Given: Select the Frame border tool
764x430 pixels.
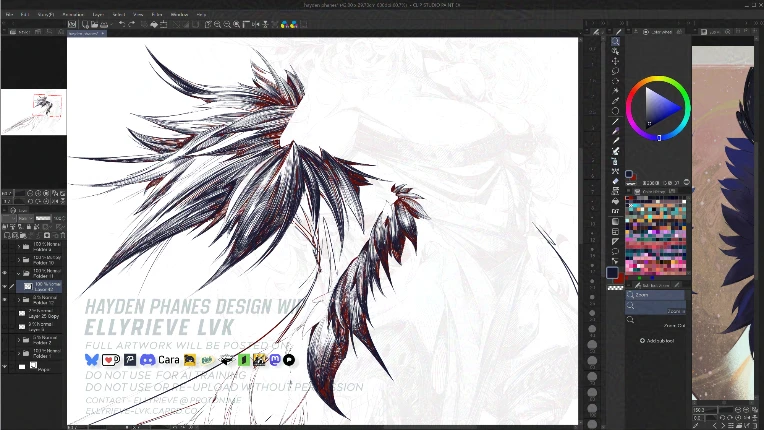Looking at the screenshot, I should pos(615,231).
